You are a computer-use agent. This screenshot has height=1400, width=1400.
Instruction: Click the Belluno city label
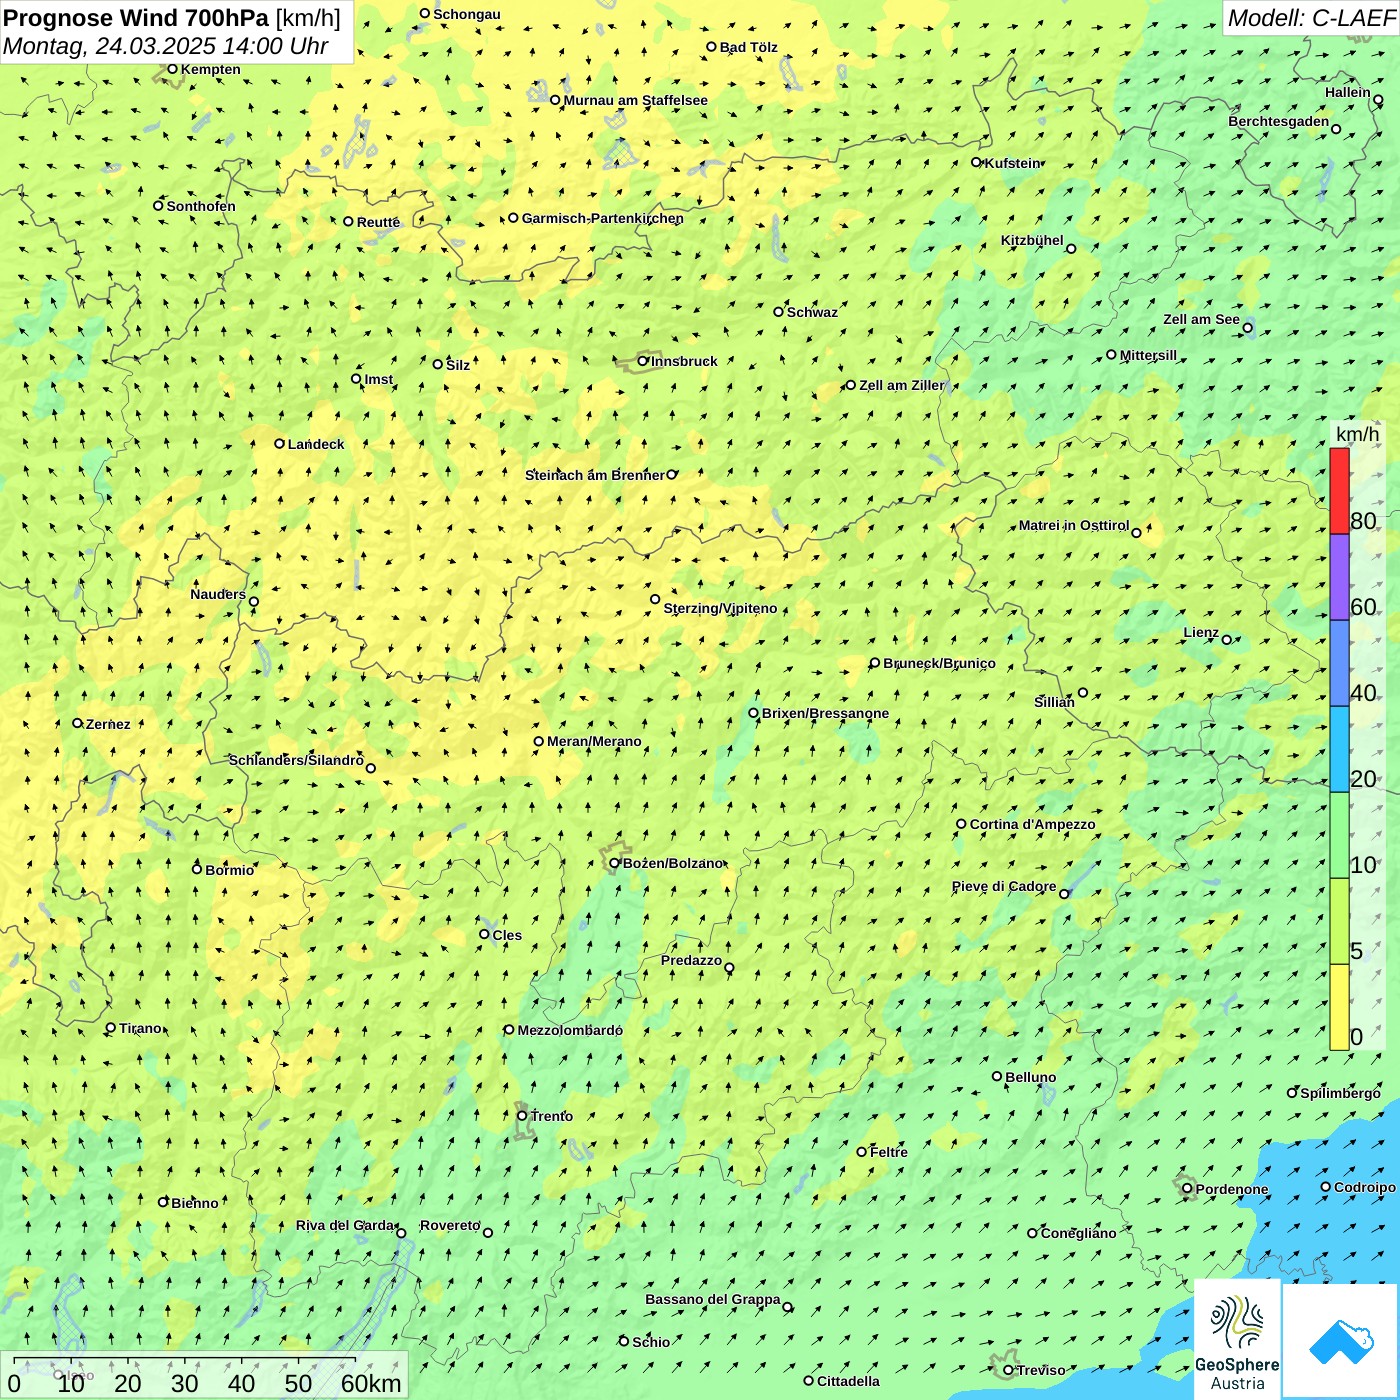click(x=1031, y=1077)
